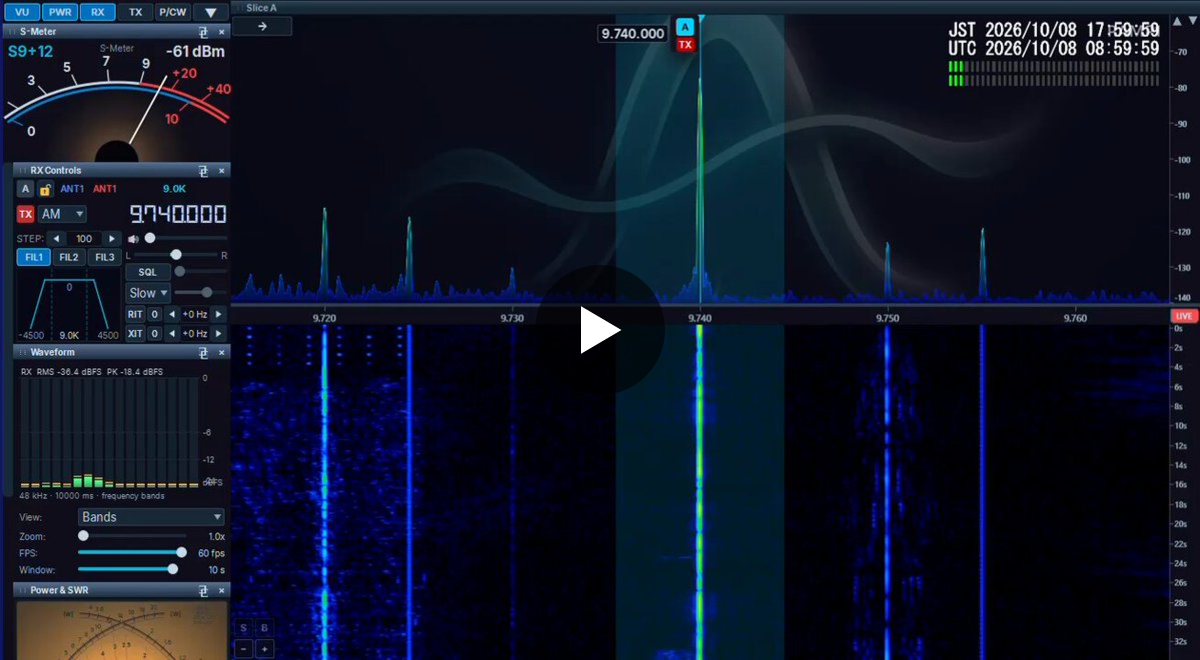Click the blue ANT1 receive antenna label
Screen dimensions: 1200x660
point(73,189)
